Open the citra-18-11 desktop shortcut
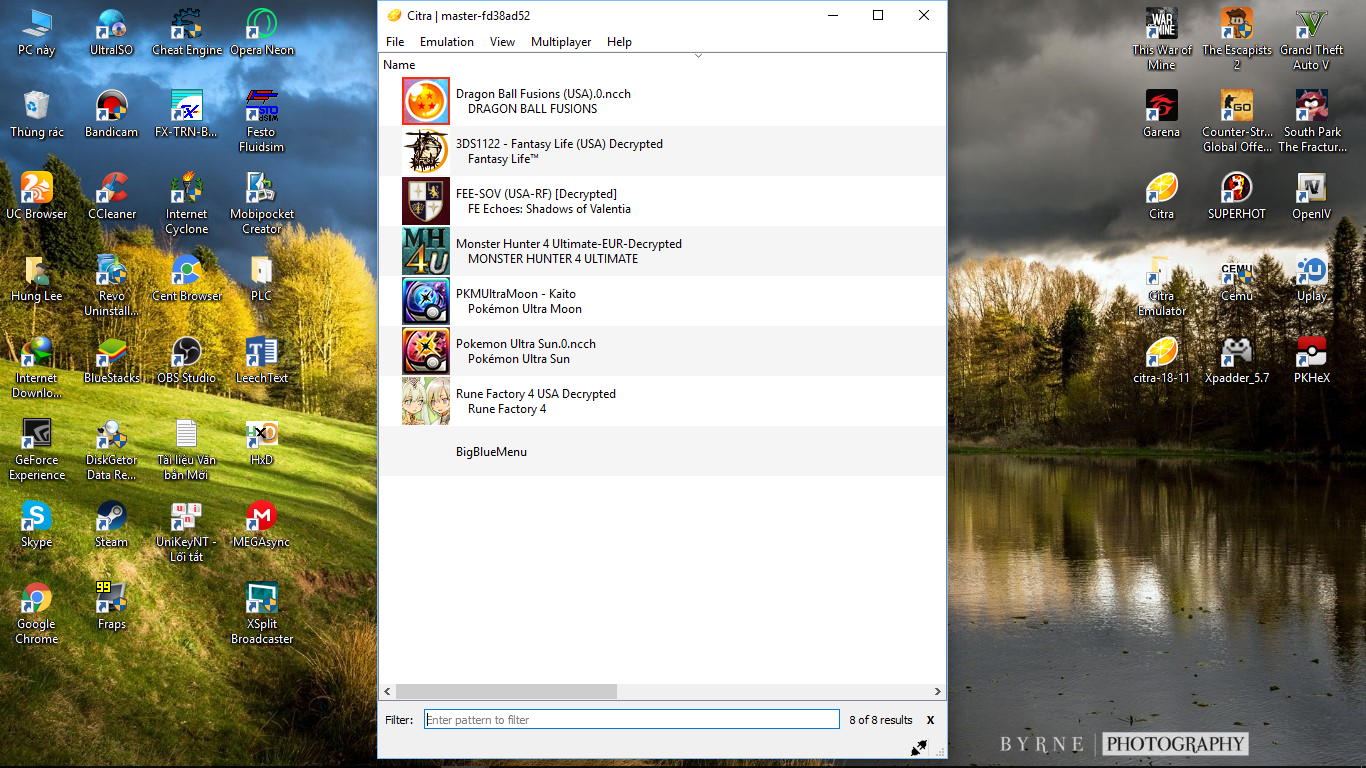The image size is (1366, 768). (x=1162, y=360)
